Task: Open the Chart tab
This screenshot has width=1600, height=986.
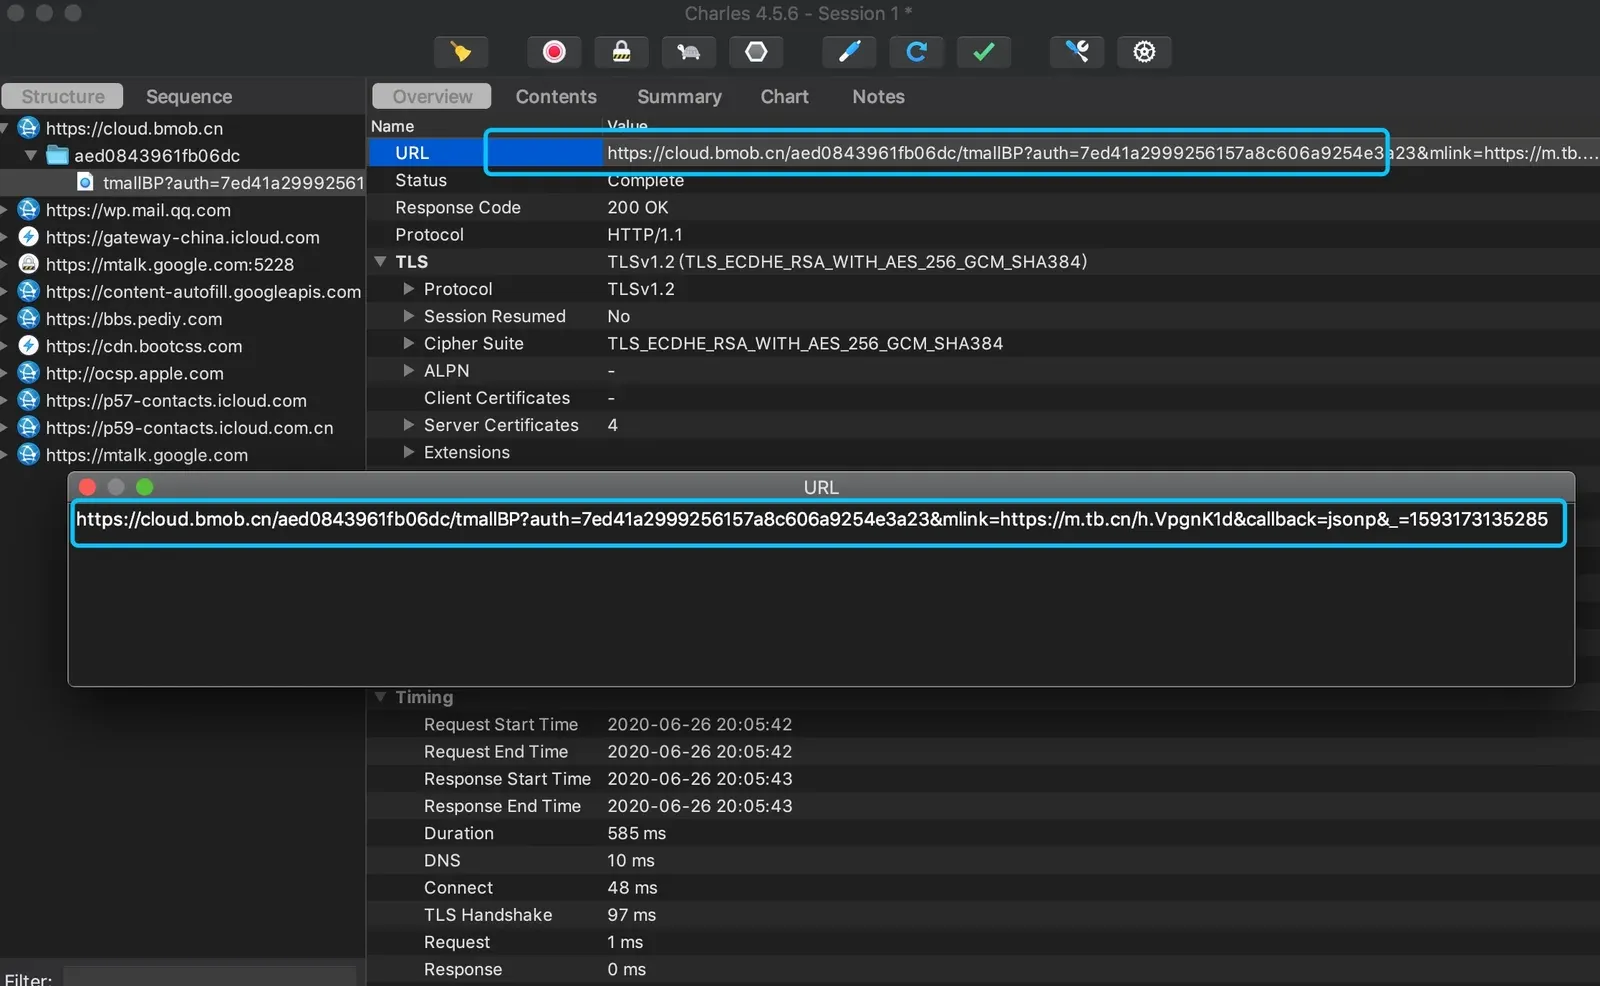Action: [x=784, y=96]
